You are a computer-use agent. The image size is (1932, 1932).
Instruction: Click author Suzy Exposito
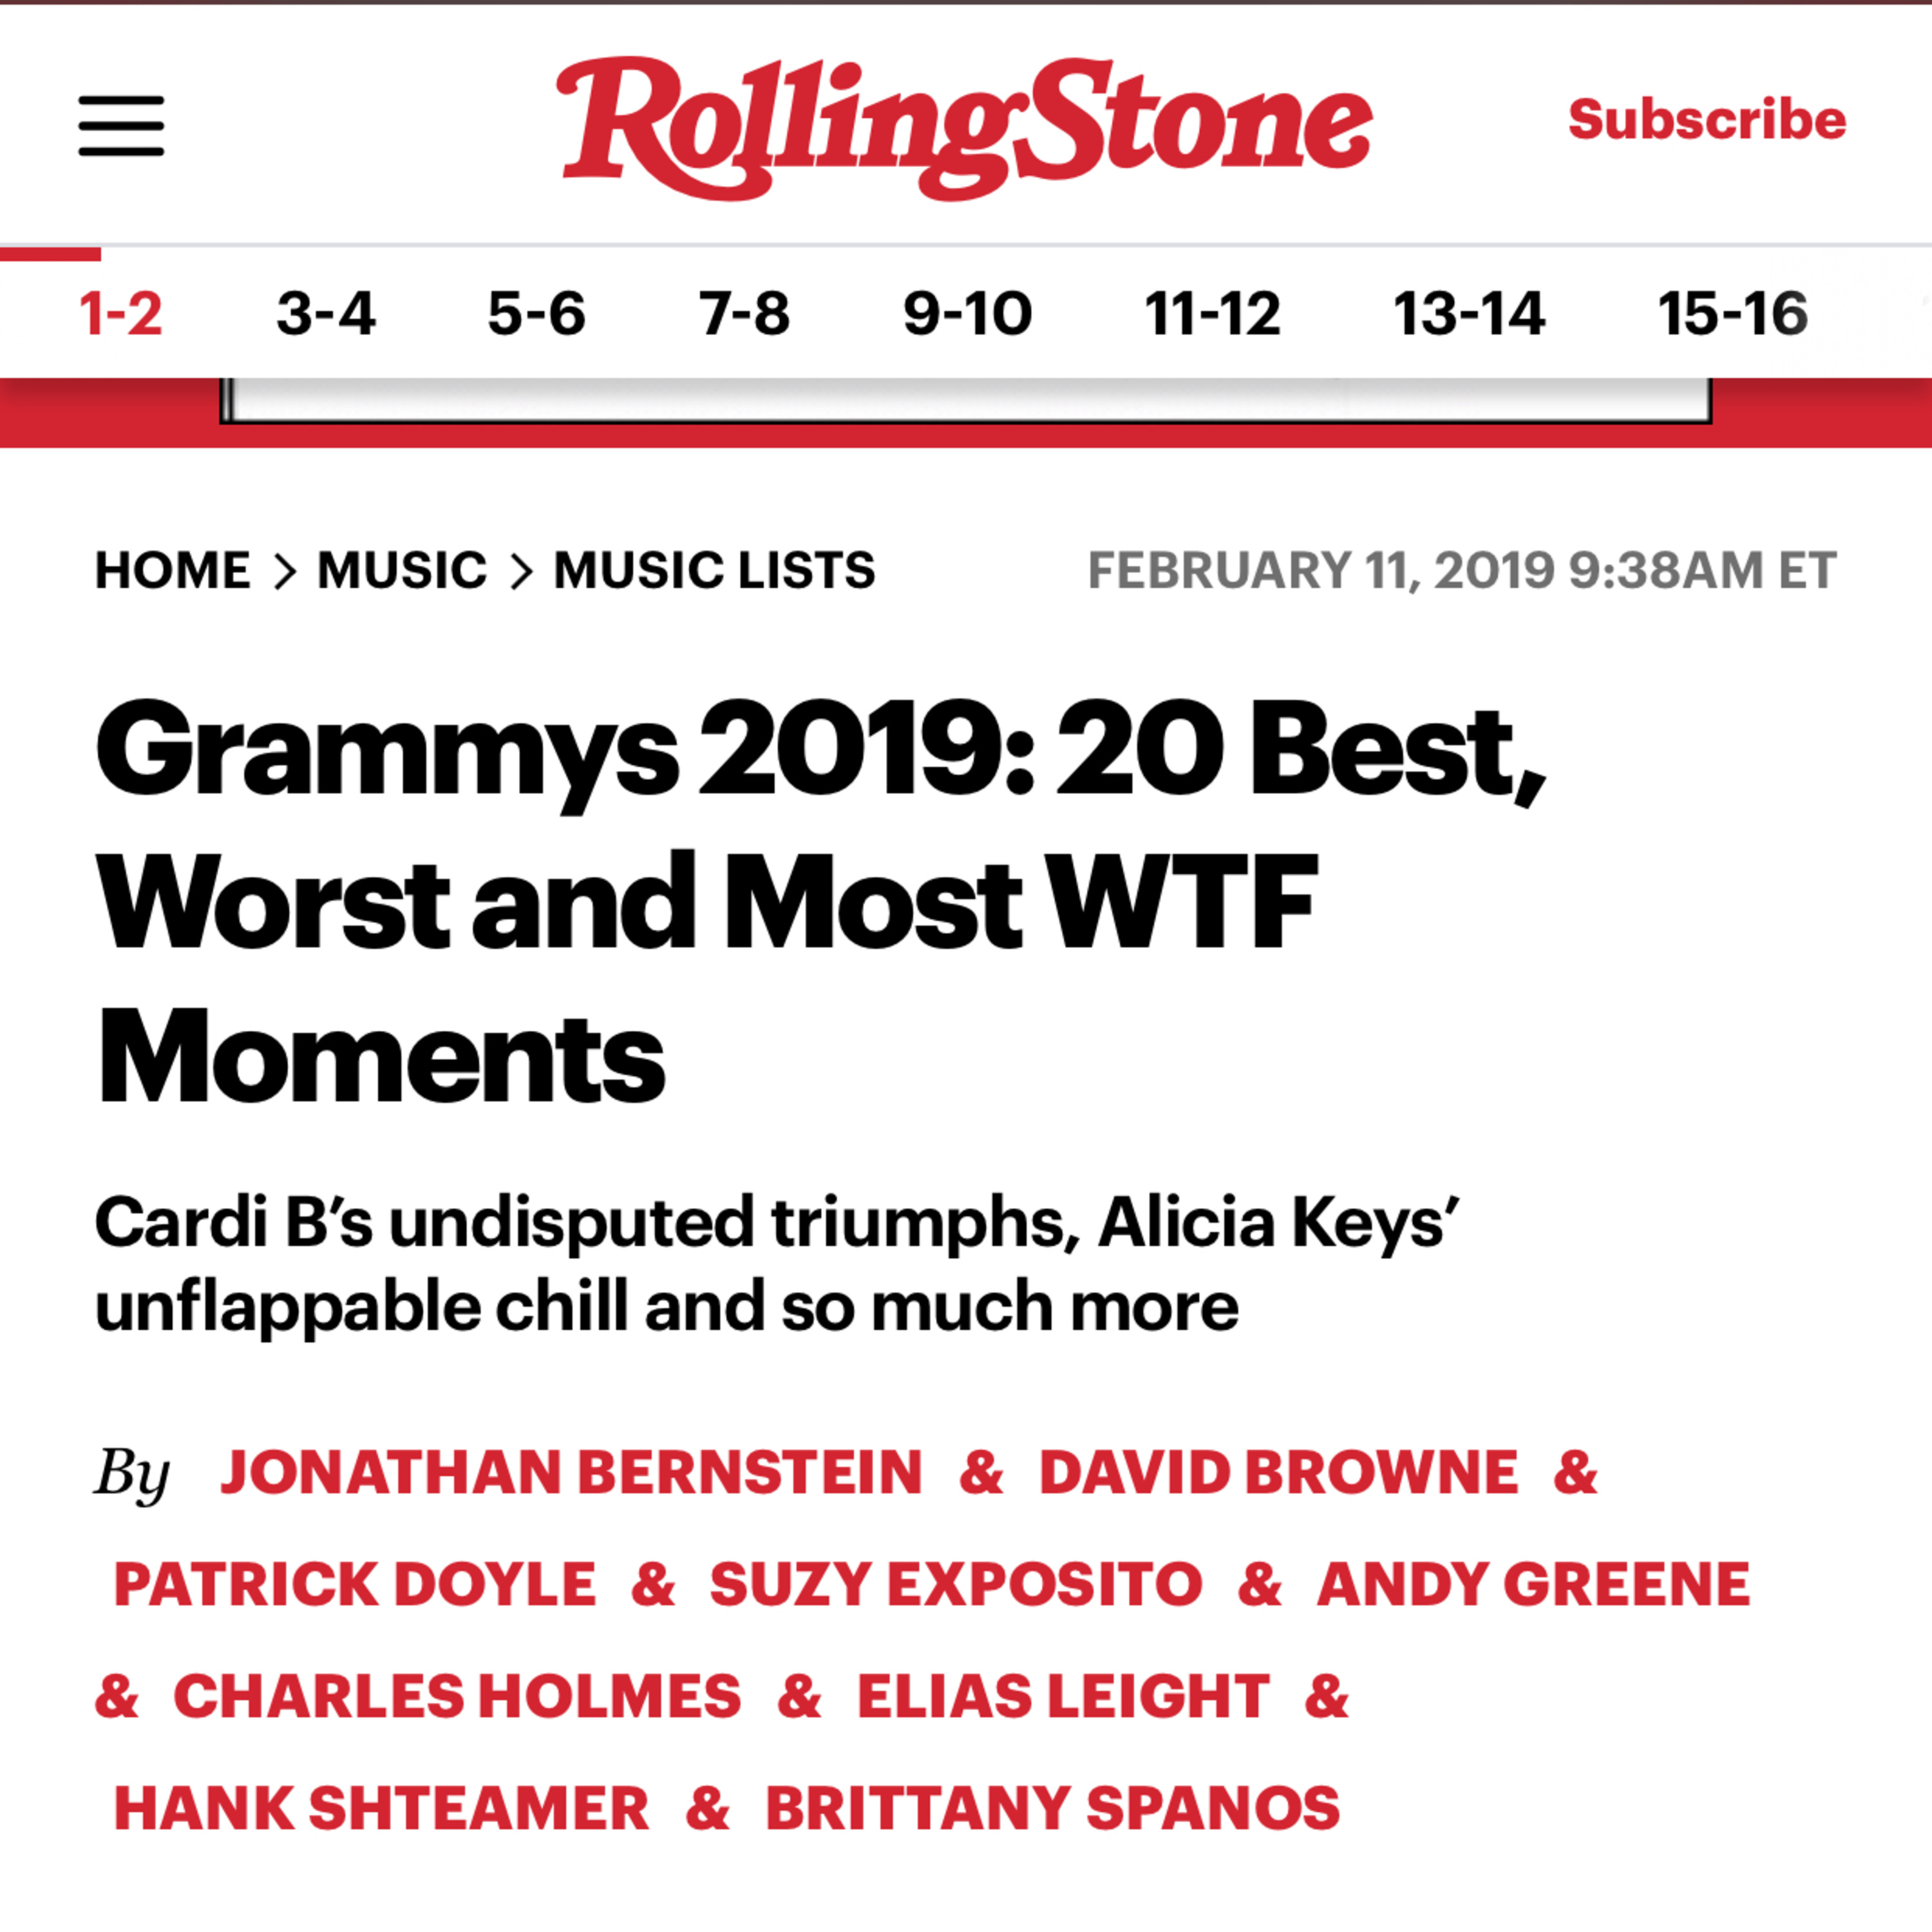[x=956, y=1585]
